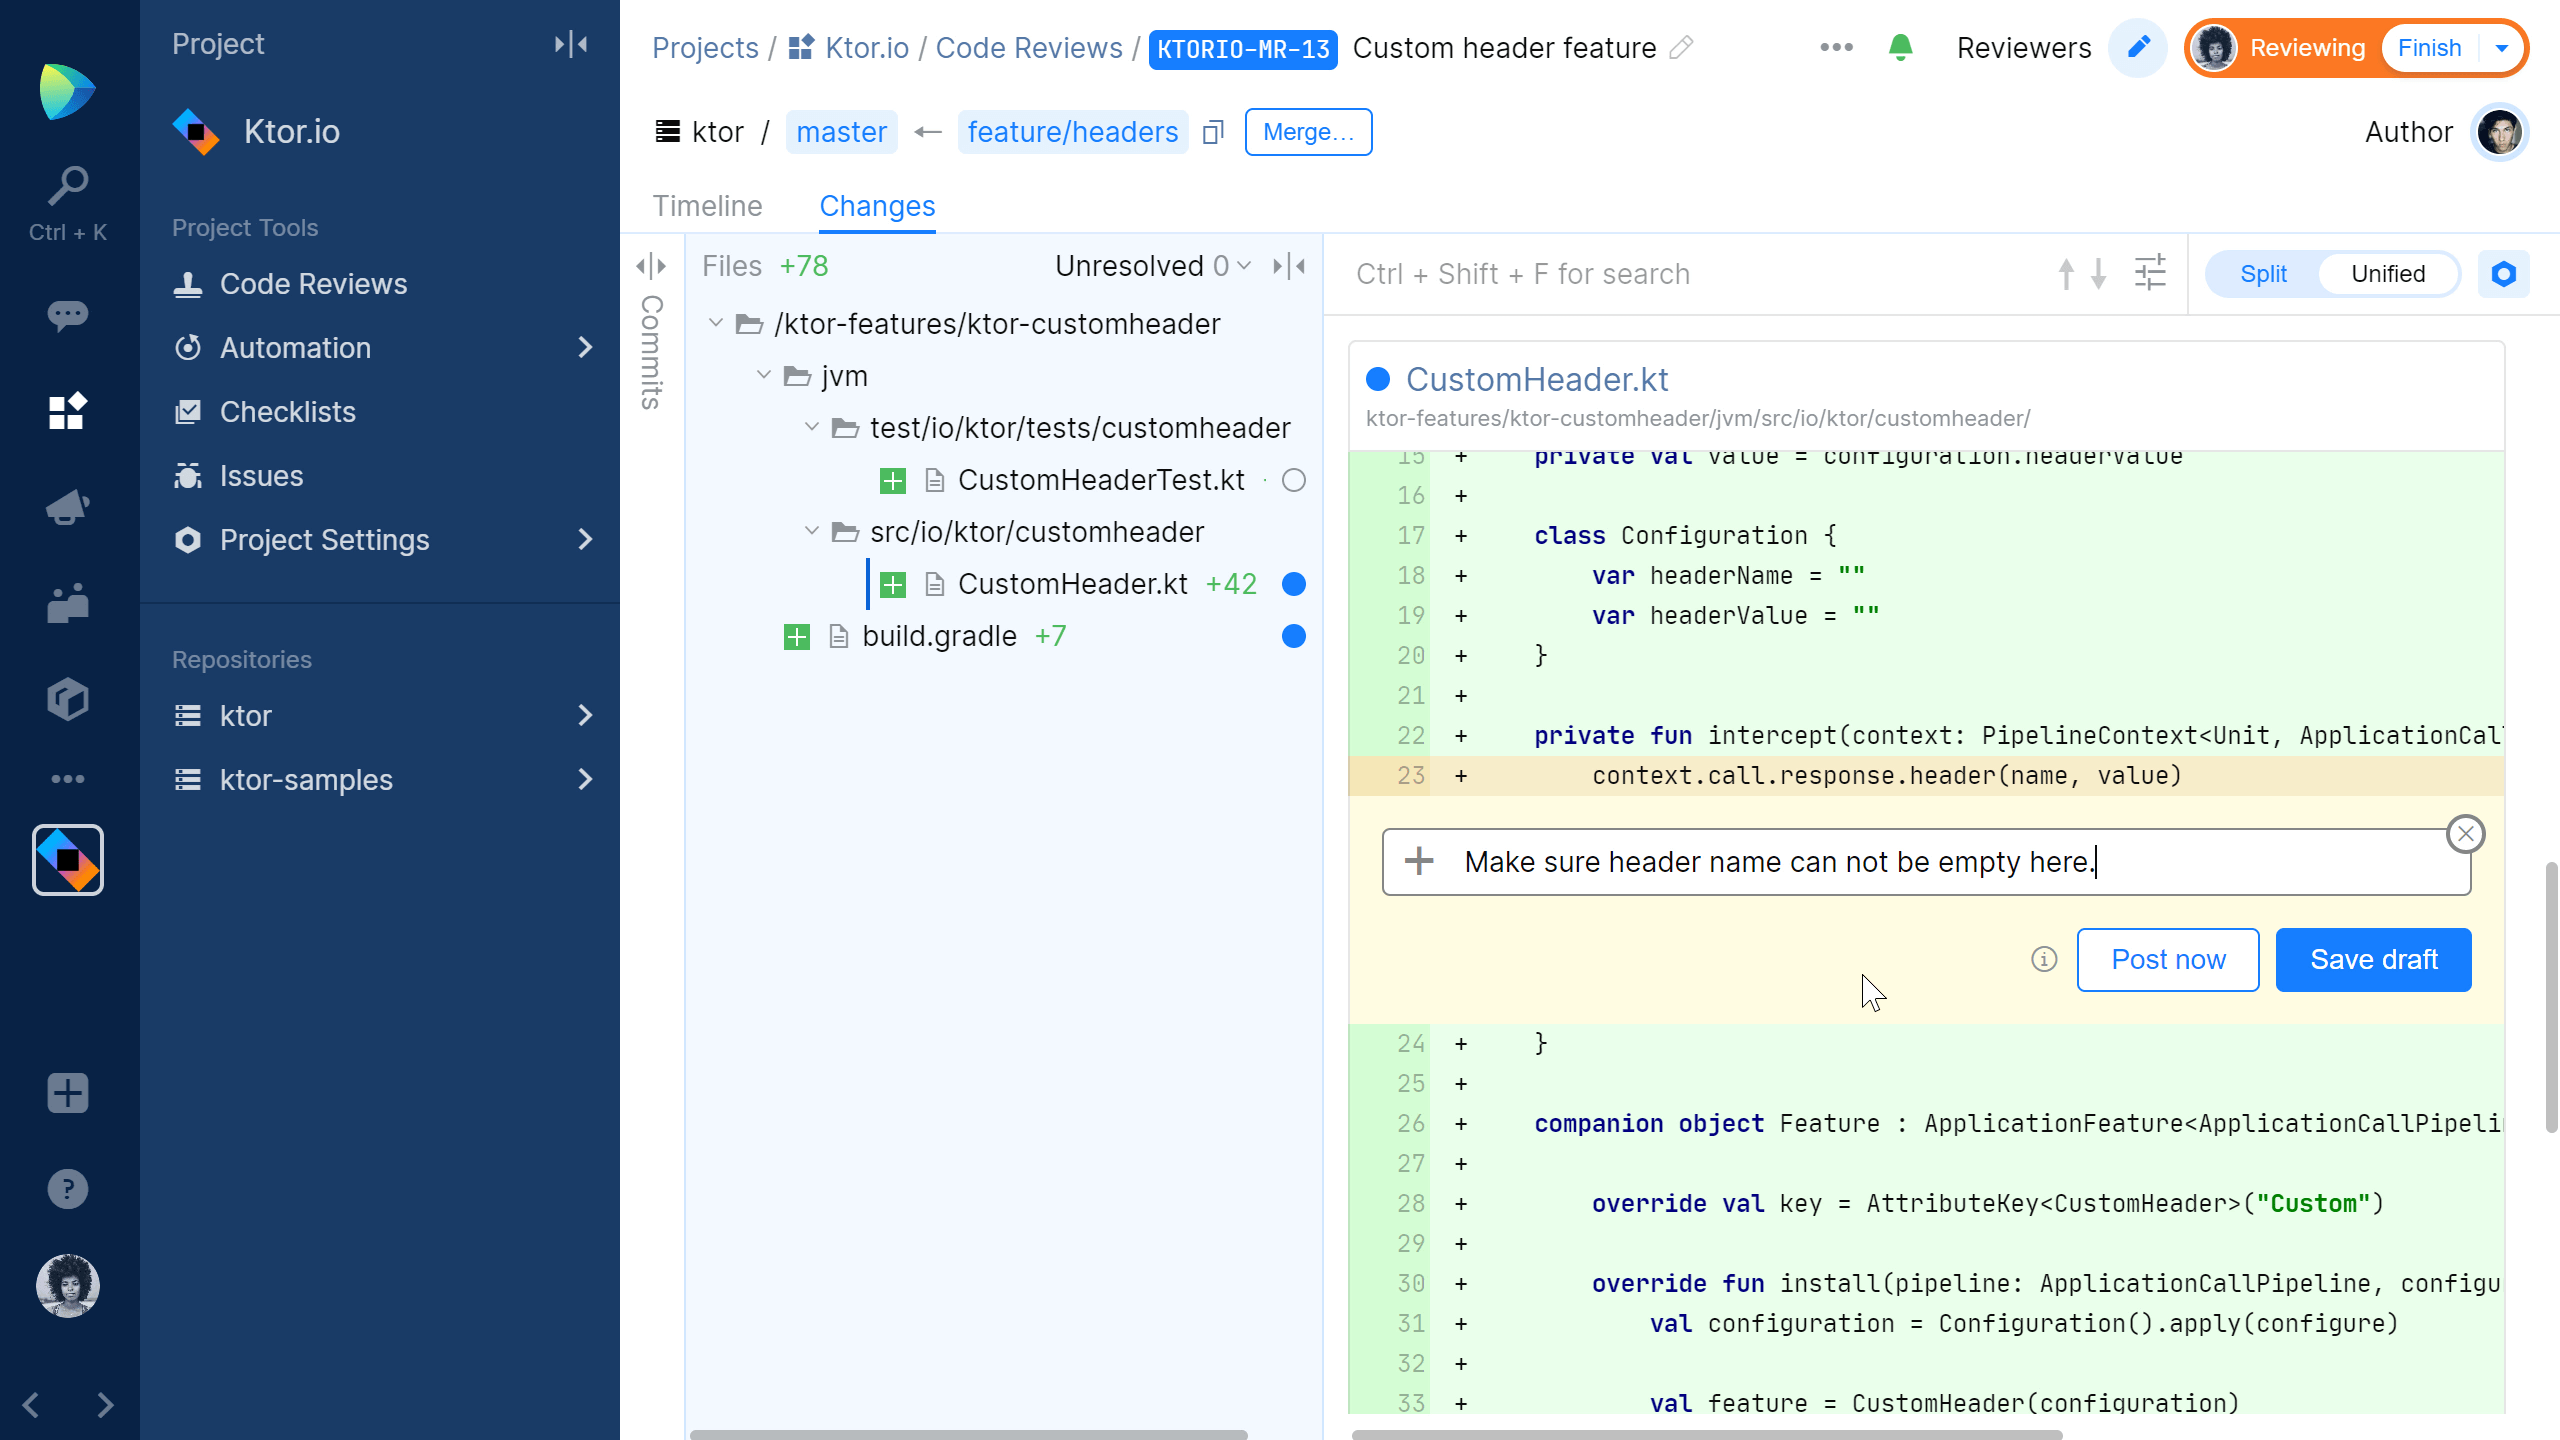Click the notifications bell icon
This screenshot has height=1440, width=2560.
point(1899,47)
